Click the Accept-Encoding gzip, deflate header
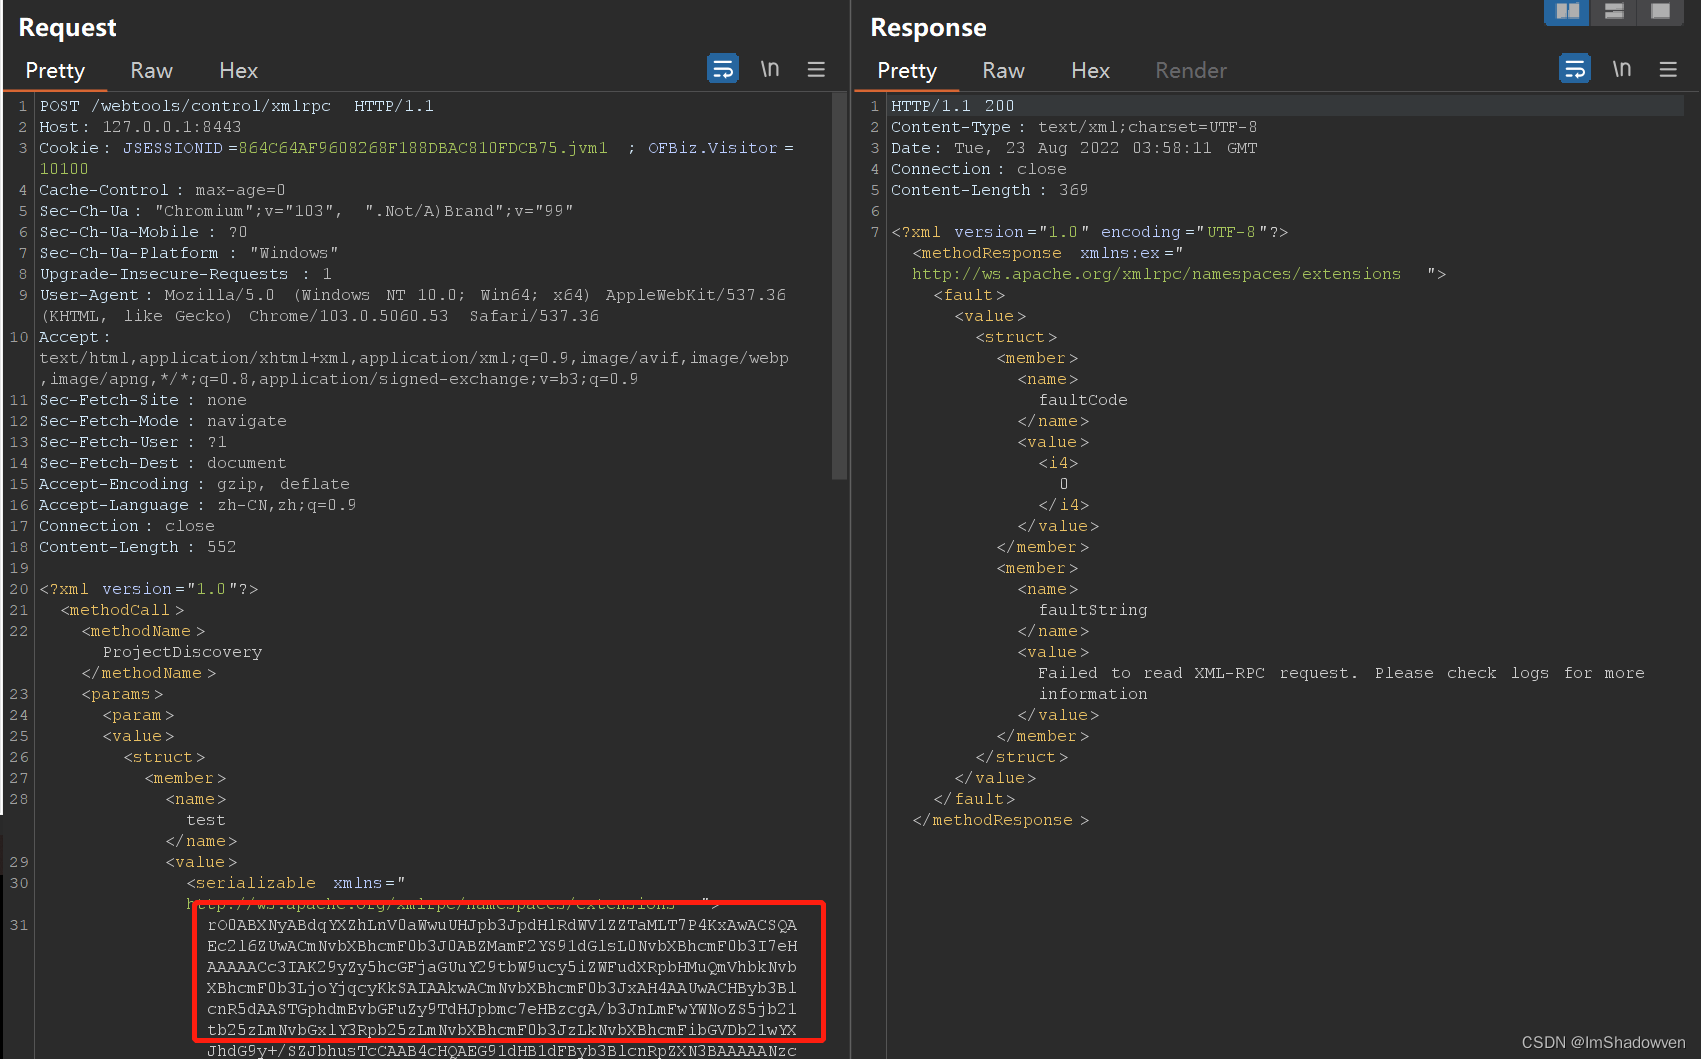Viewport: 1701px width, 1059px height. (194, 484)
